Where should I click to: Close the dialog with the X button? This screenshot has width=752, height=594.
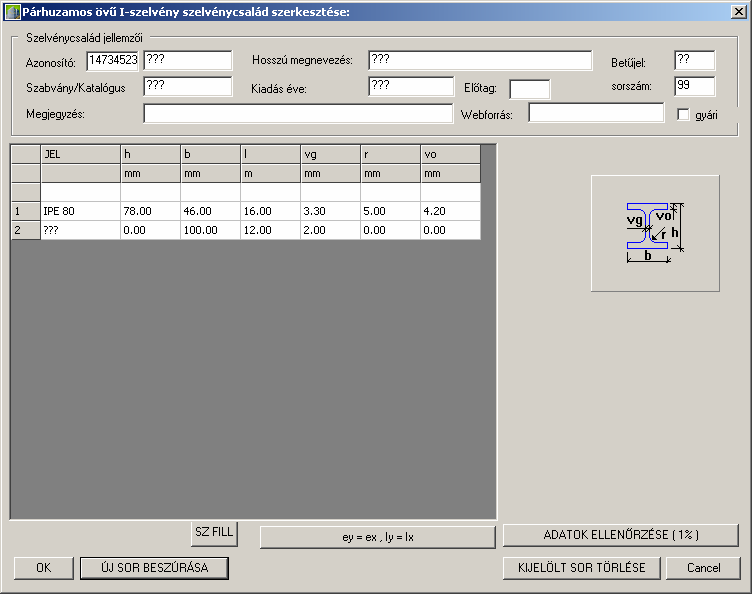(738, 12)
